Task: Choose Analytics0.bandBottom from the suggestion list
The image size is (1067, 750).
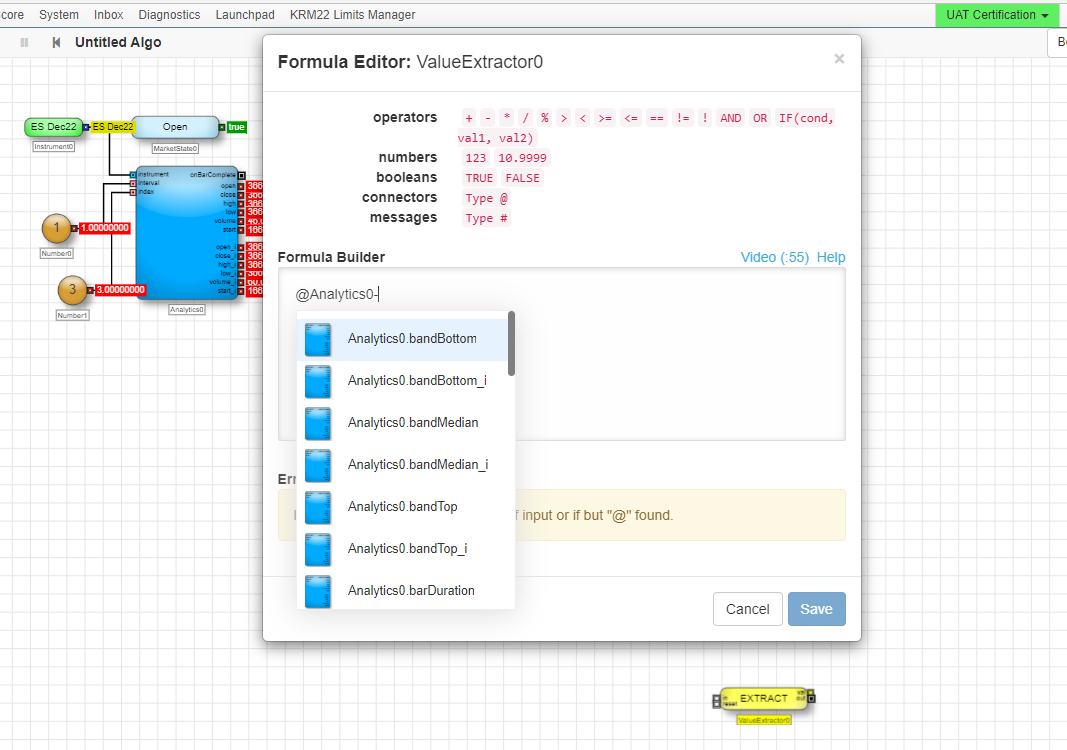Action: point(412,339)
